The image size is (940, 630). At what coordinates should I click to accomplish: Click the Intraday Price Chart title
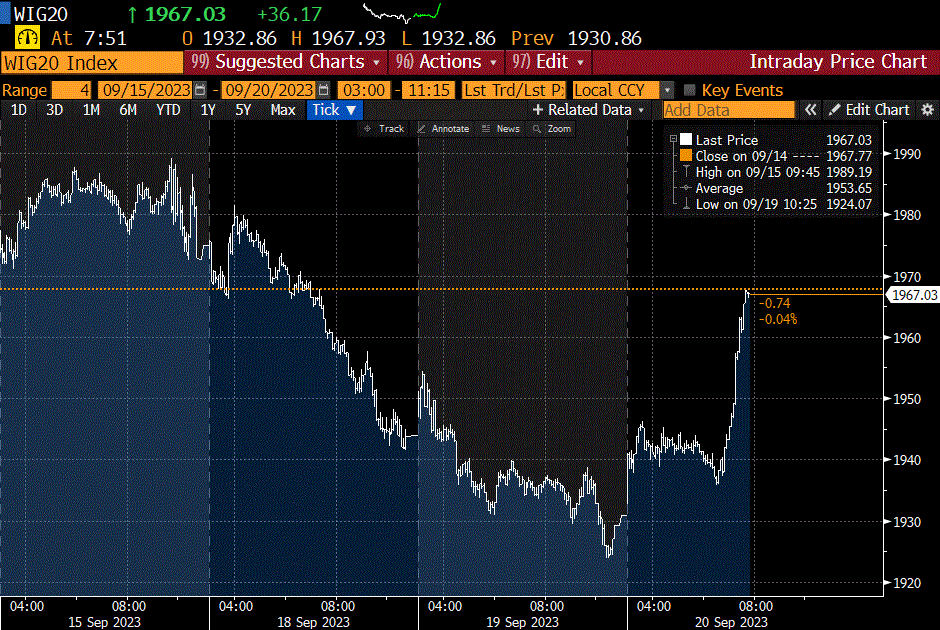[x=838, y=62]
